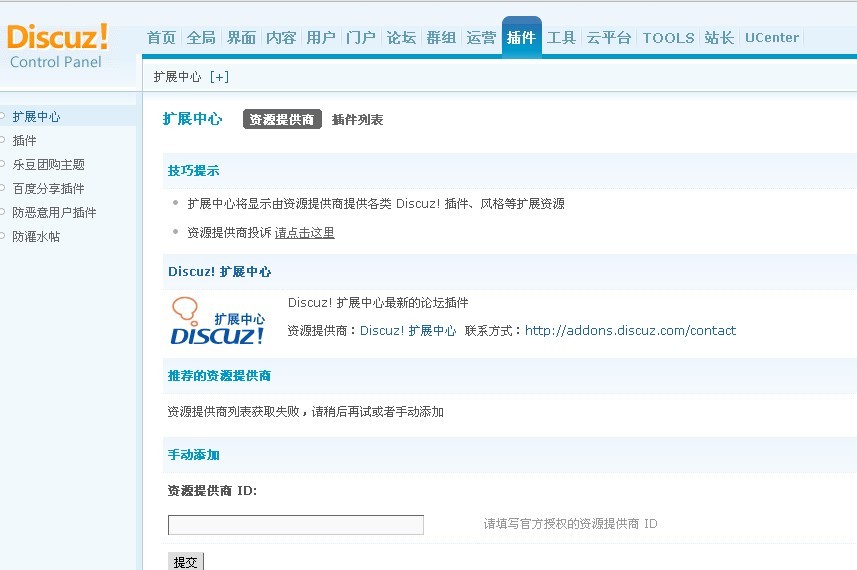Screen dimensions: 857x570
Task: Click the 请点击这里 complaint link
Action: (x=304, y=233)
